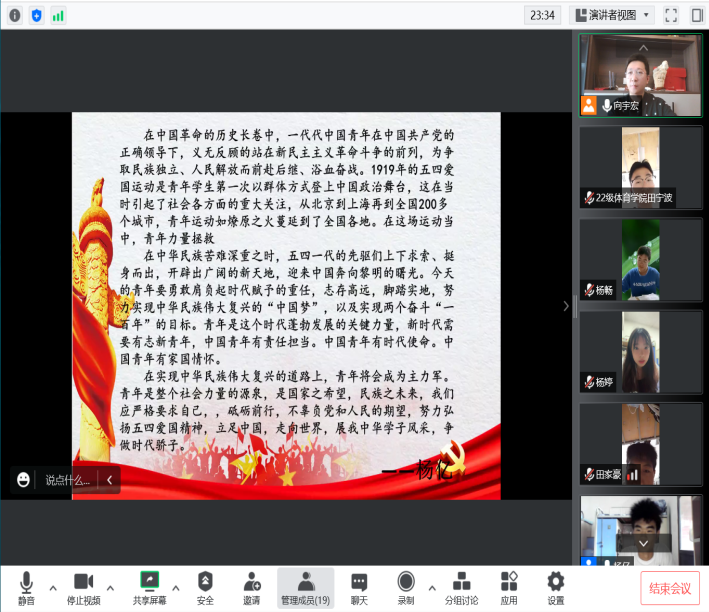Open the 安全 security options
The image size is (709, 612).
click(x=204, y=587)
